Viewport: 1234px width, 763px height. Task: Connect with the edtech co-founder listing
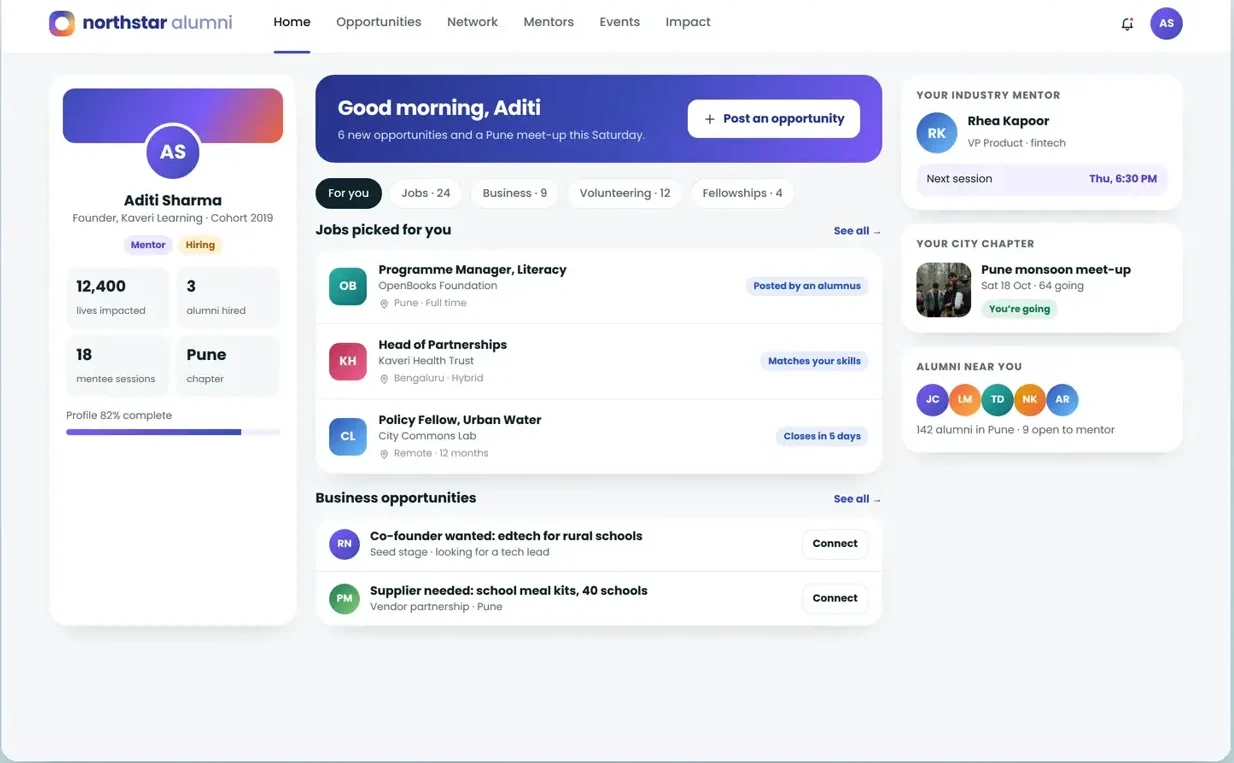tap(835, 544)
